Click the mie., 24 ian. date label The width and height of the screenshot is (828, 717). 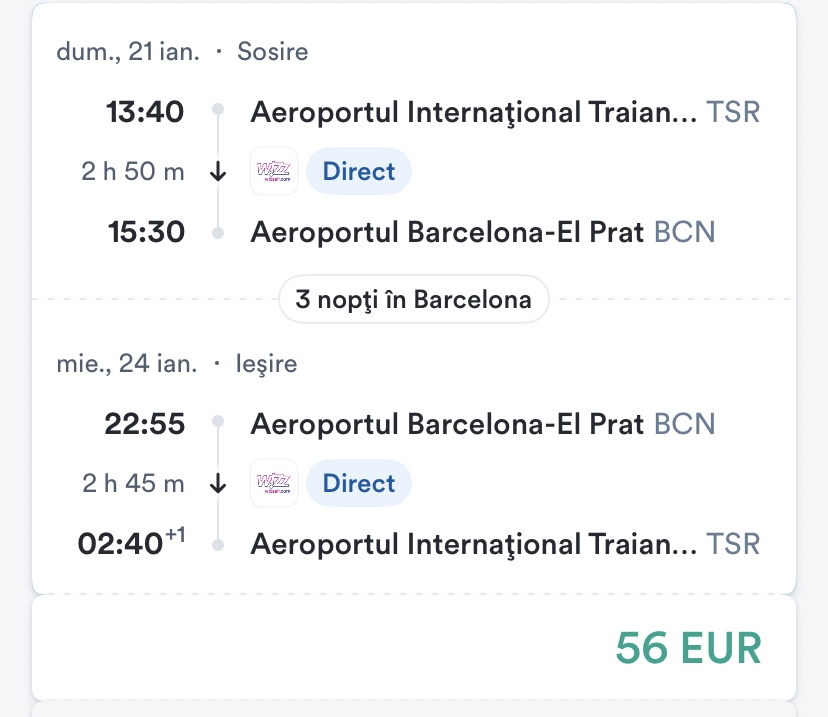[x=127, y=363]
